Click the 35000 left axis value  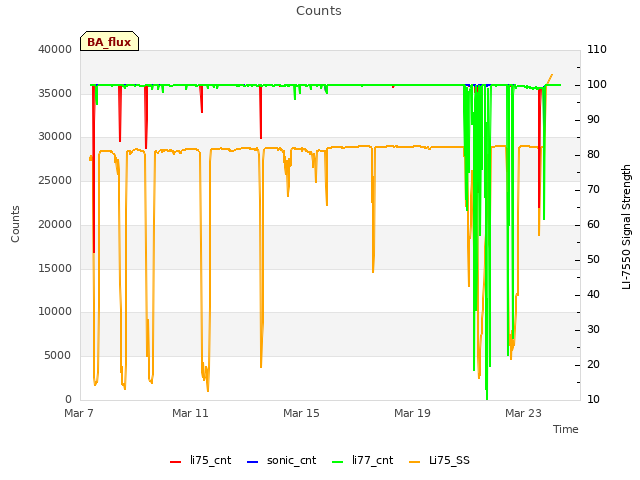point(55,93)
